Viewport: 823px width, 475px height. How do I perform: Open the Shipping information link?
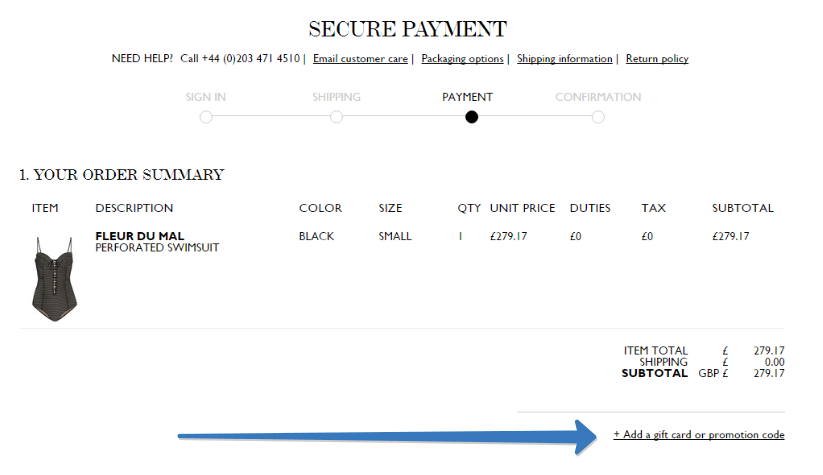click(x=564, y=59)
